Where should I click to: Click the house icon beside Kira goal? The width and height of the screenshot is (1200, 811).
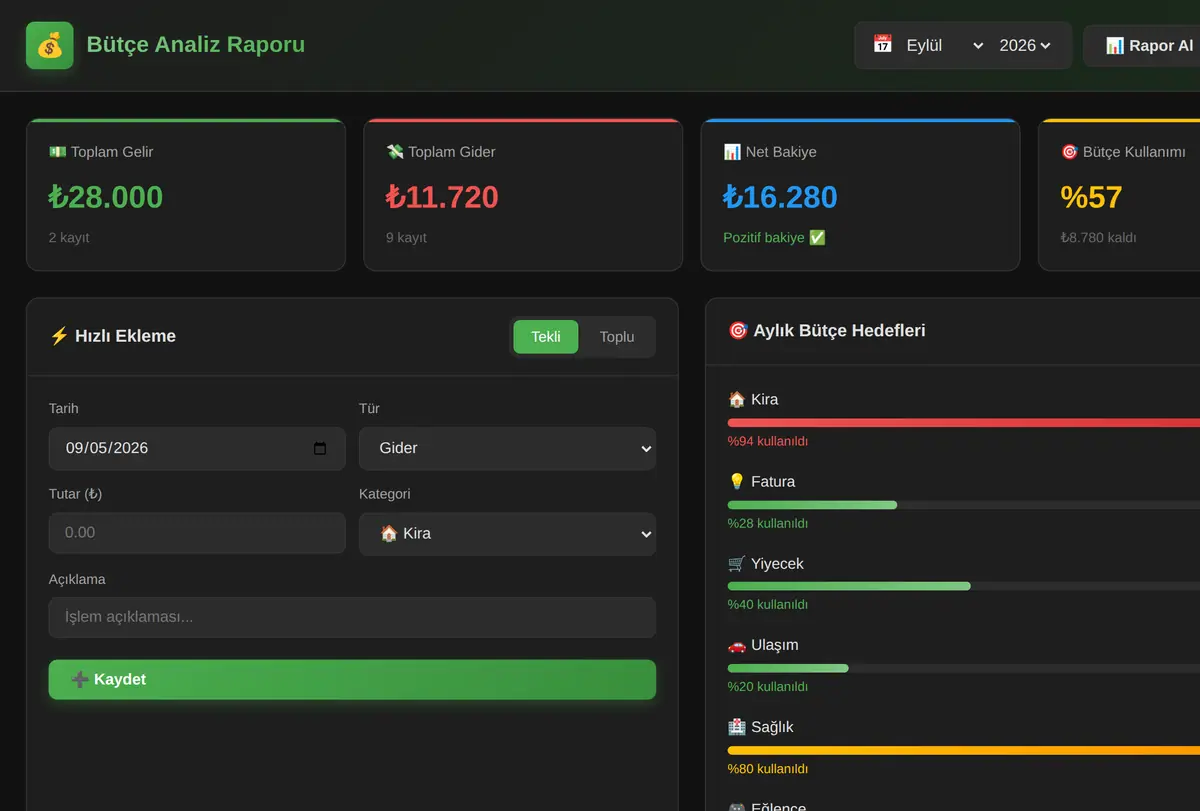pos(737,399)
